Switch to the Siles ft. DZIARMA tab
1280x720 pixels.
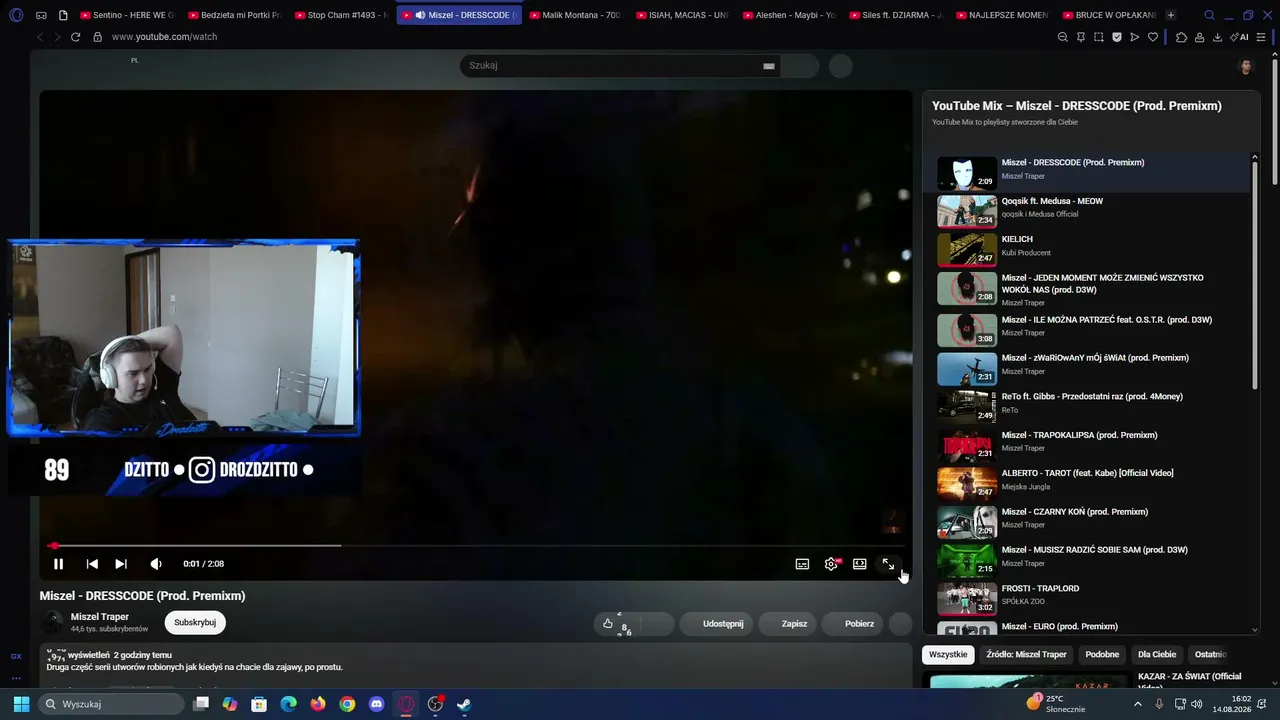pyautogui.click(x=896, y=15)
